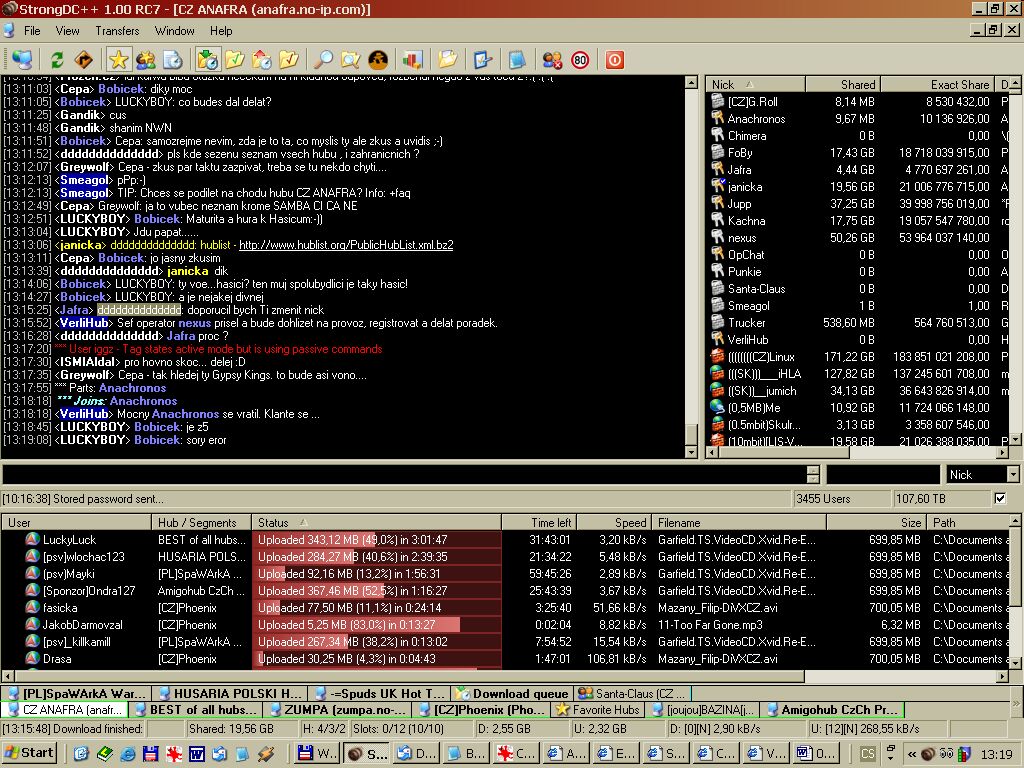Click Speed column header in transfers

click(x=613, y=522)
